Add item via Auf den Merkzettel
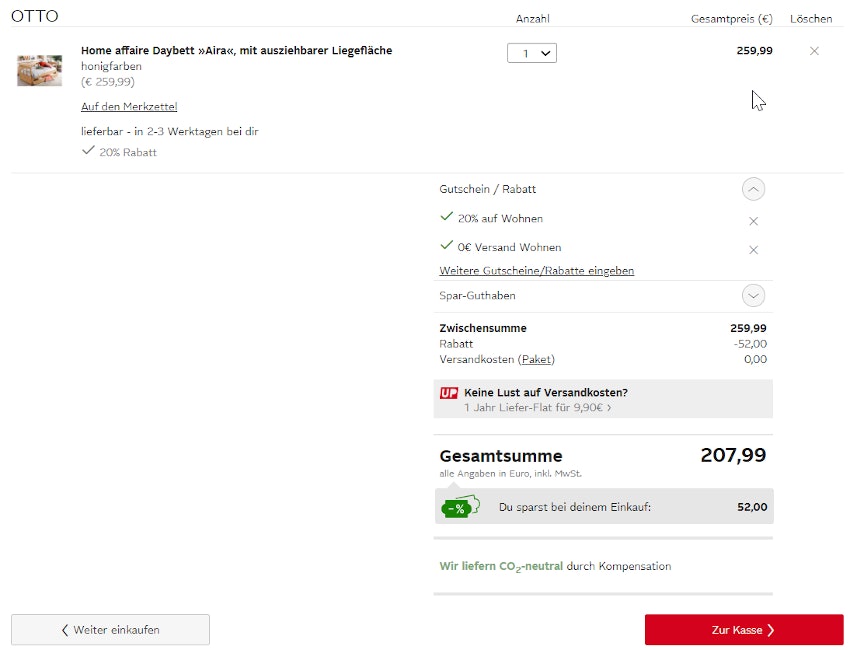The width and height of the screenshot is (850, 650). (129, 107)
